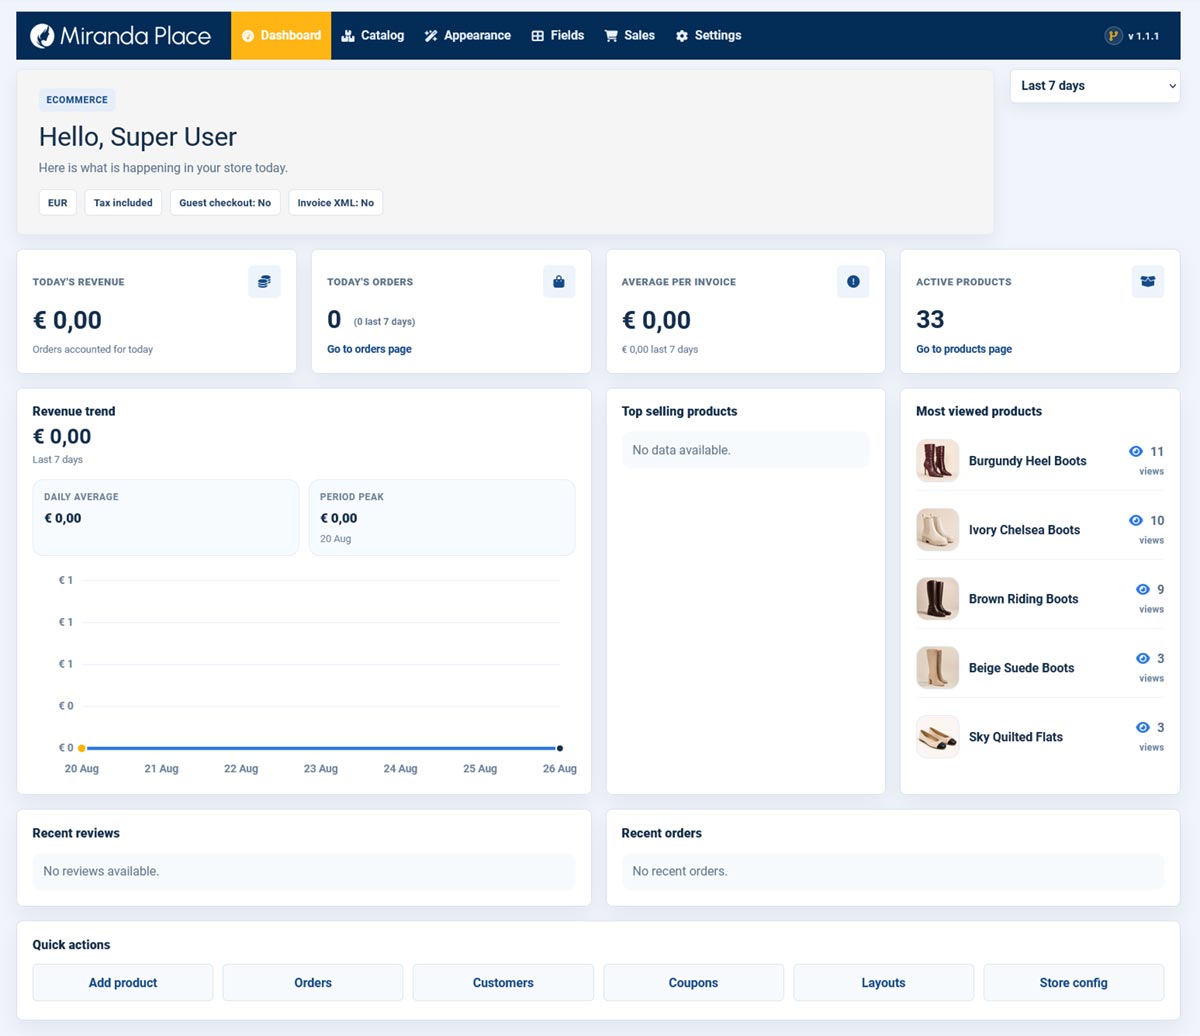Screen dimensions: 1200x1036
Task: Click the ECOMMERCE tag label
Action: 77,100
